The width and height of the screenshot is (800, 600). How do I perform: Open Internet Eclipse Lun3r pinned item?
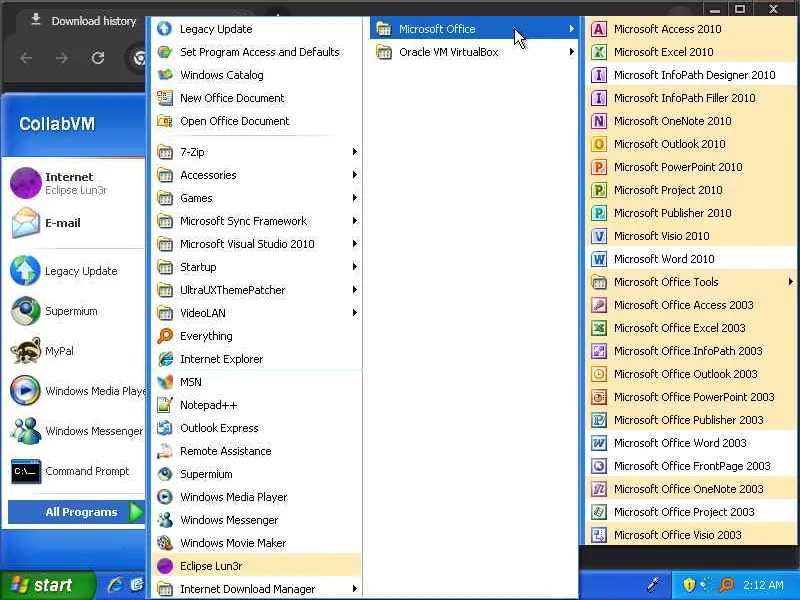[76, 183]
